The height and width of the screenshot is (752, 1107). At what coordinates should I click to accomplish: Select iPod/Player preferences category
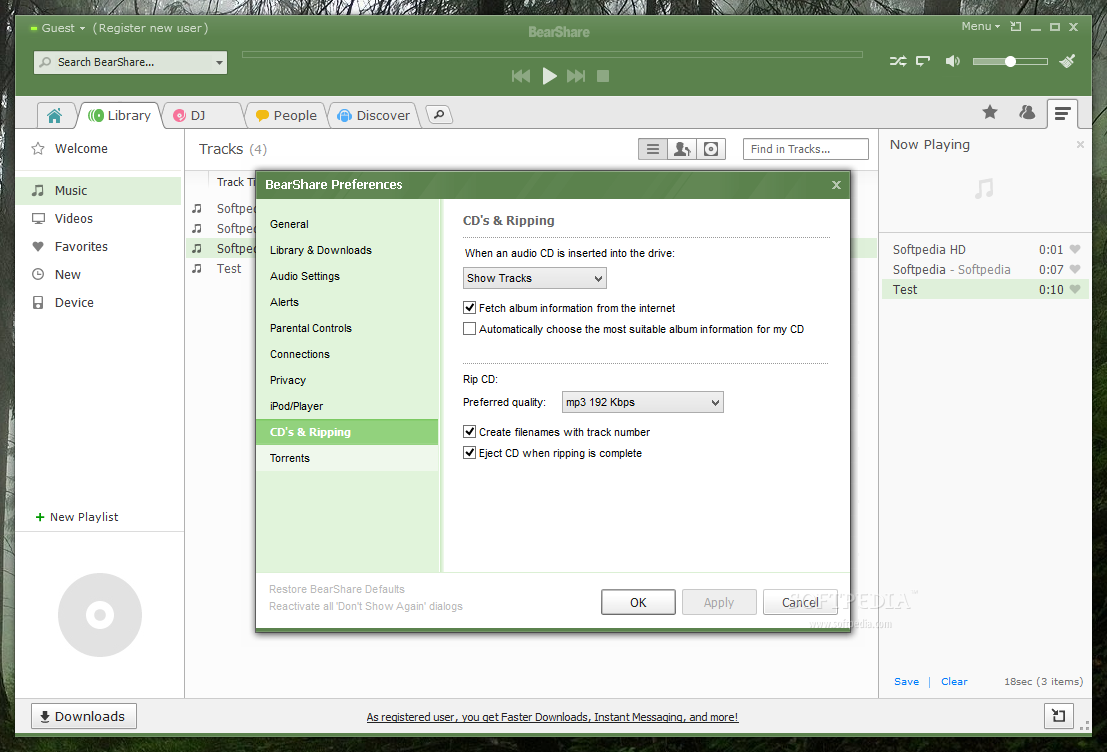coord(347,406)
